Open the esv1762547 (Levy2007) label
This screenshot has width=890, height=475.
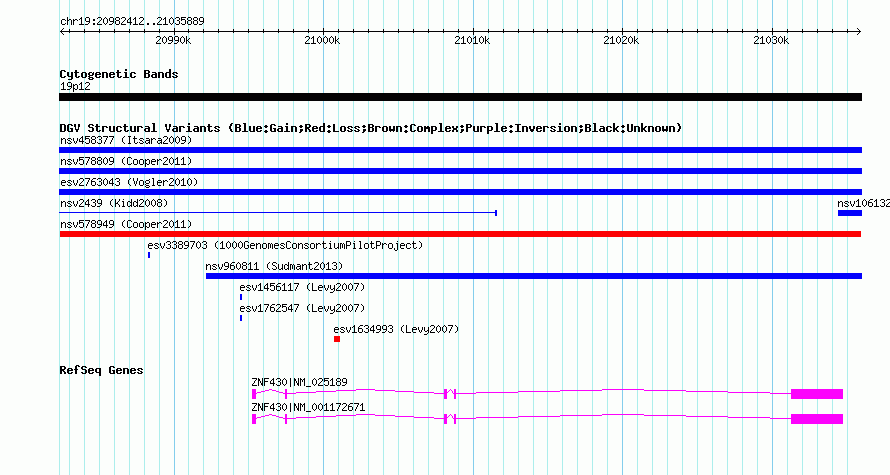coord(302,308)
